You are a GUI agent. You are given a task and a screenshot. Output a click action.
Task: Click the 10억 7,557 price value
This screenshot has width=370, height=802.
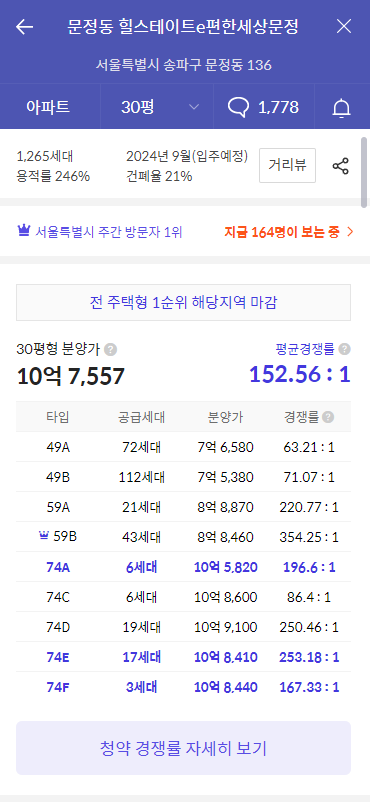71,376
